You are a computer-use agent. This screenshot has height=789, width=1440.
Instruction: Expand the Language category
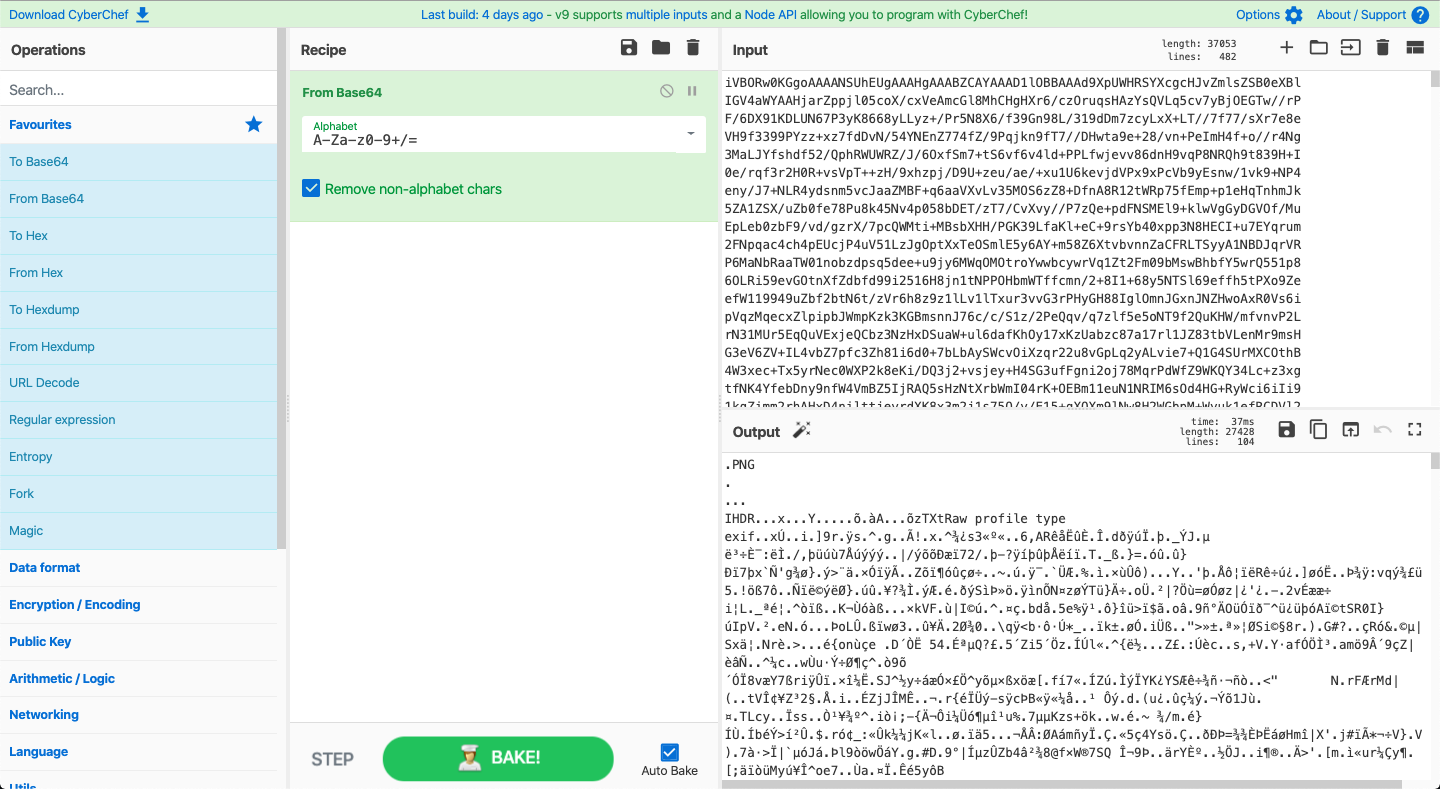point(138,751)
